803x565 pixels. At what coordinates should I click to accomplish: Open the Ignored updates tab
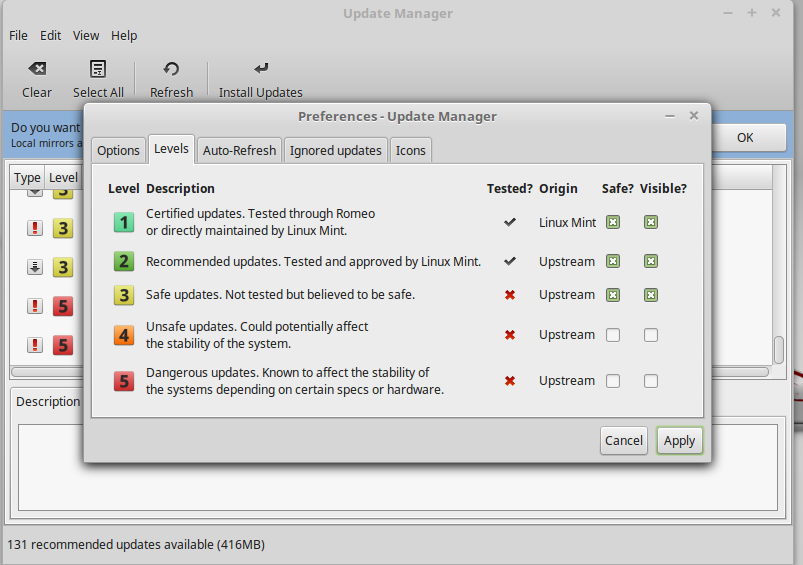coord(335,150)
